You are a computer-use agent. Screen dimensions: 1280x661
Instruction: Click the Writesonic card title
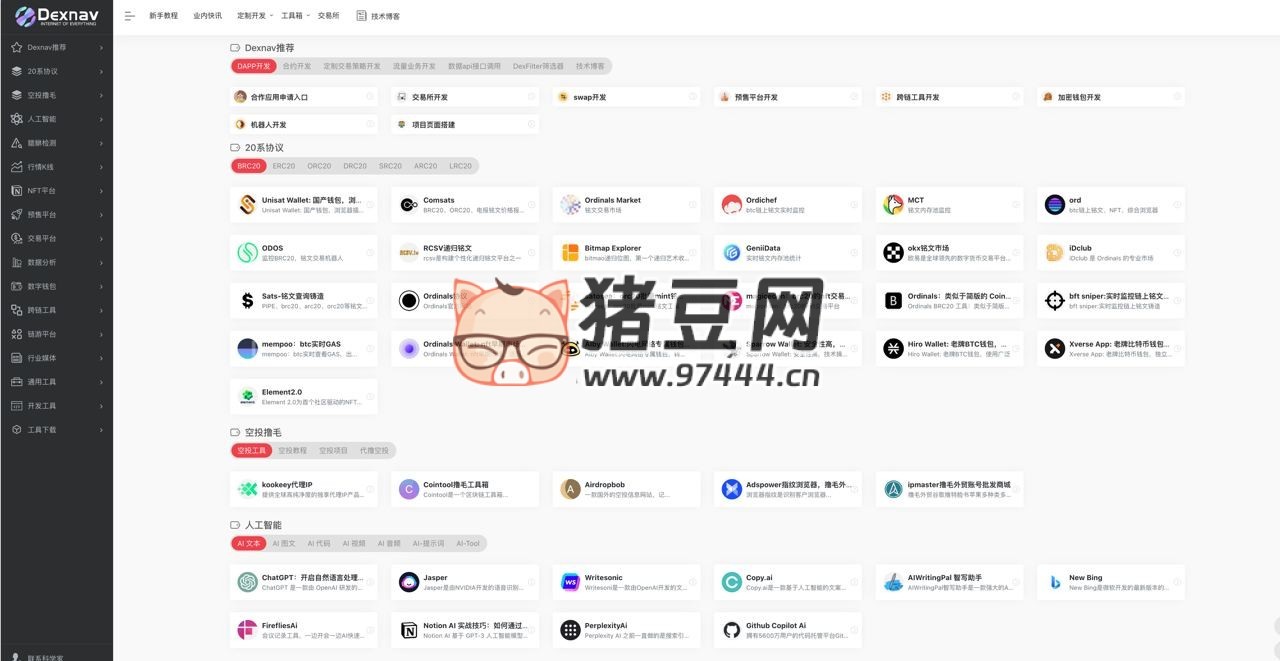pos(604,577)
